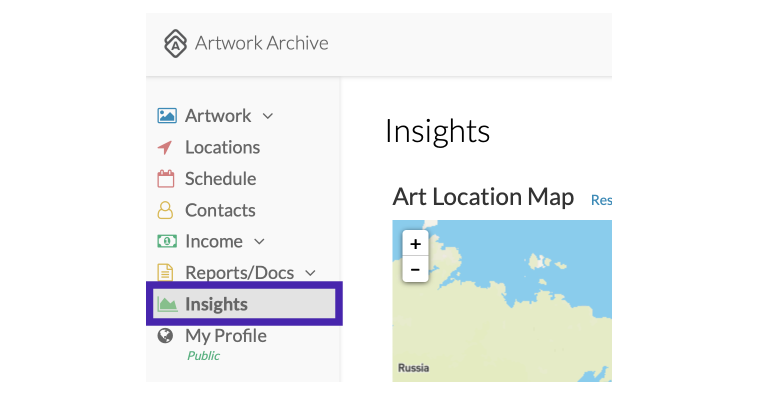Click the Contacts person icon
The image size is (757, 409).
pos(165,210)
